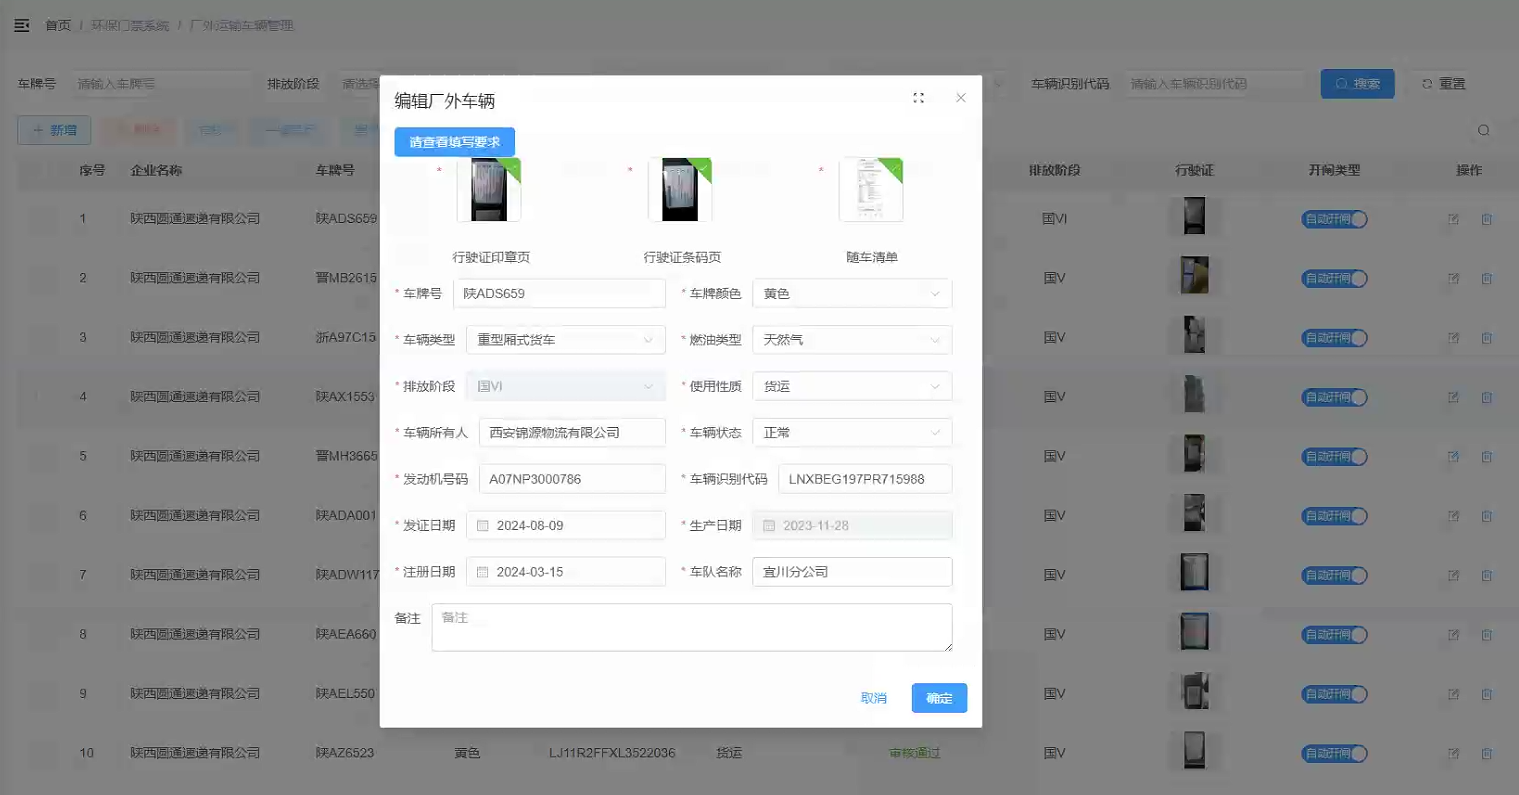Toggle 自动开闸 switch for row 4

point(1335,397)
